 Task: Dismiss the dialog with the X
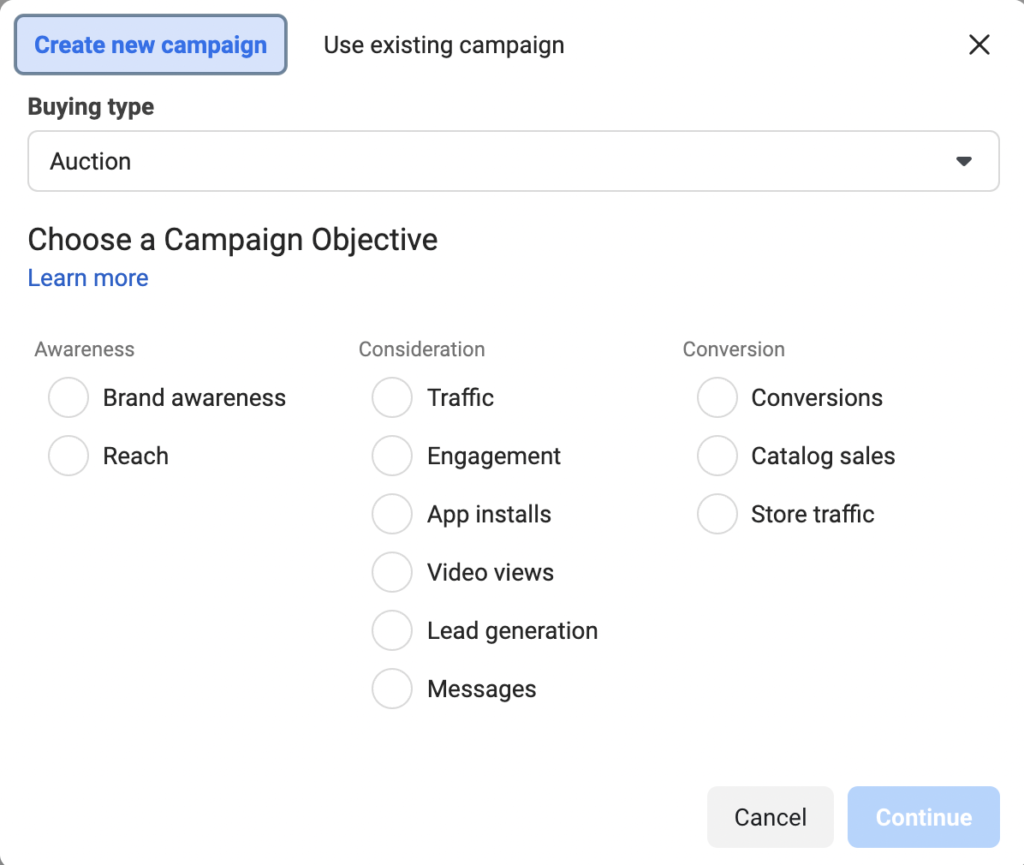[978, 45]
